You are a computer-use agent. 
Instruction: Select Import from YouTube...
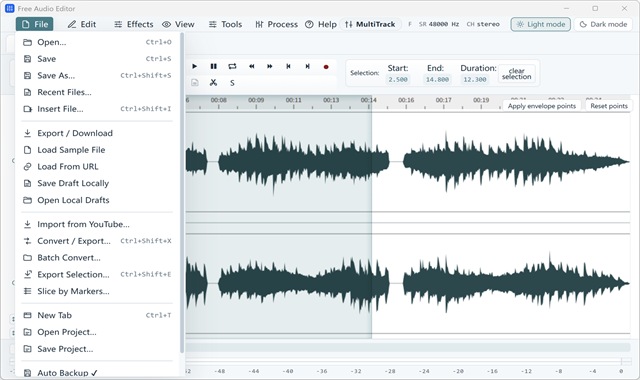point(97,224)
